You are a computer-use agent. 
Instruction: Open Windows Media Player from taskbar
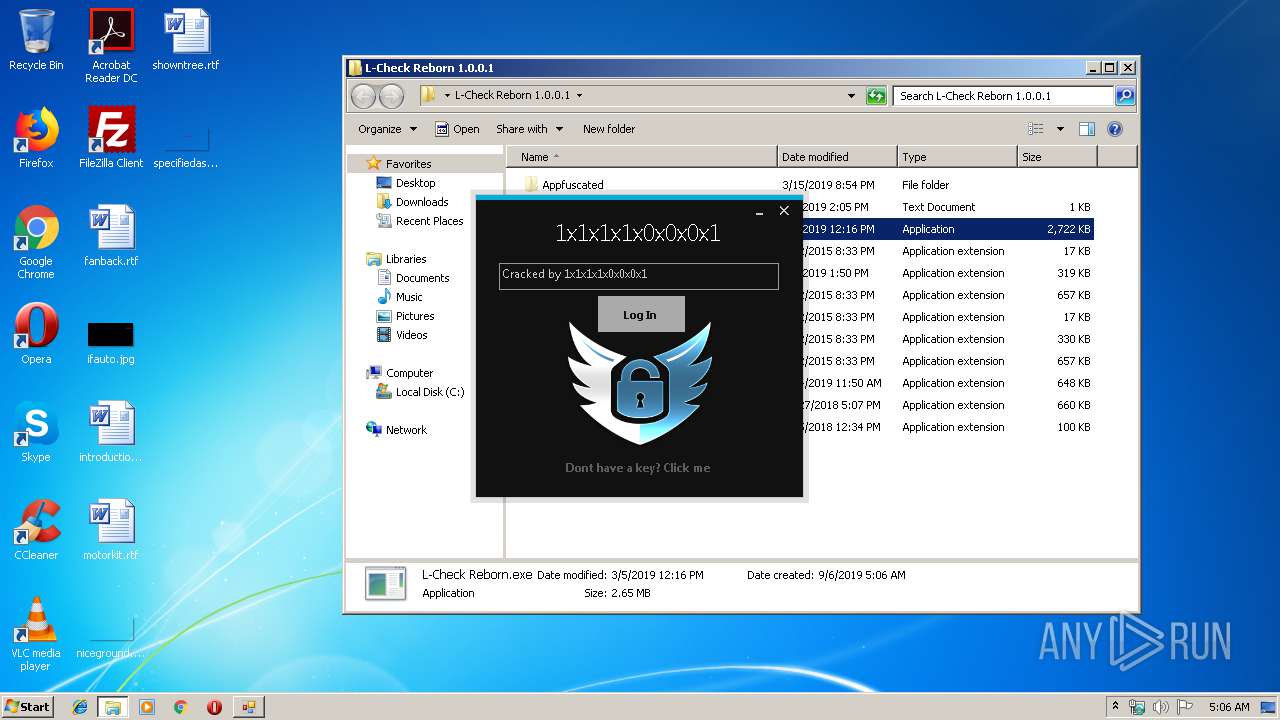click(x=147, y=707)
